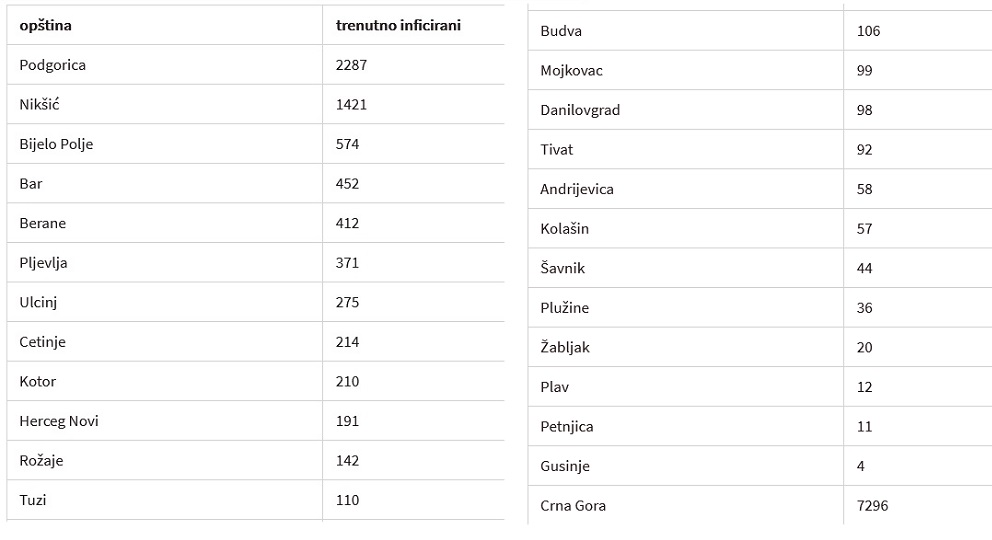The width and height of the screenshot is (992, 540).
Task: Select the Crna Gora total row
Action: (760, 506)
